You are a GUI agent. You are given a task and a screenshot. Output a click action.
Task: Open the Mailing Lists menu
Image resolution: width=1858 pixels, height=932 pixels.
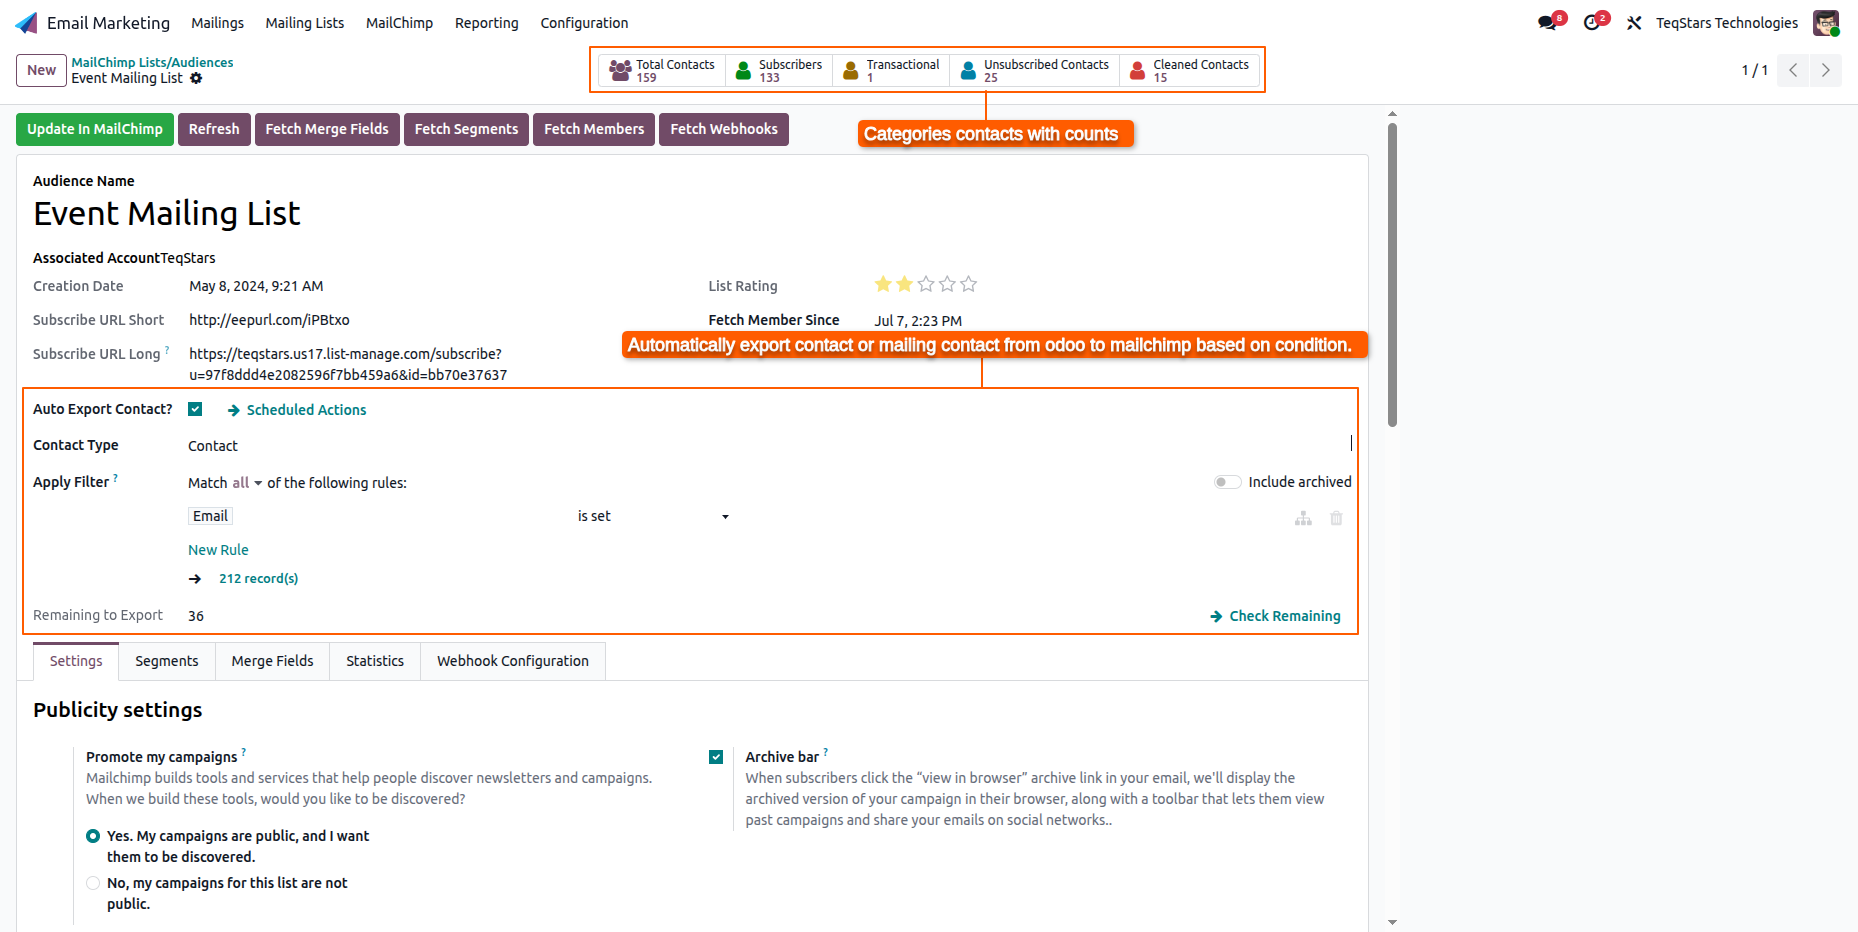coord(305,23)
